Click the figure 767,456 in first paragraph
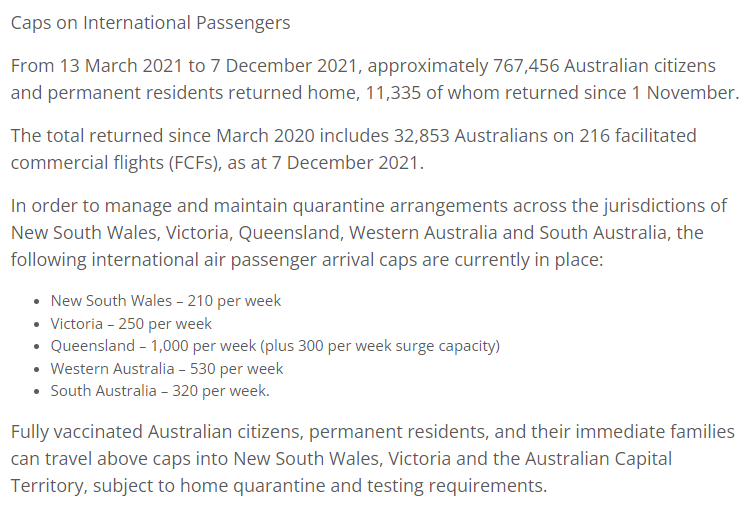 click(x=526, y=65)
